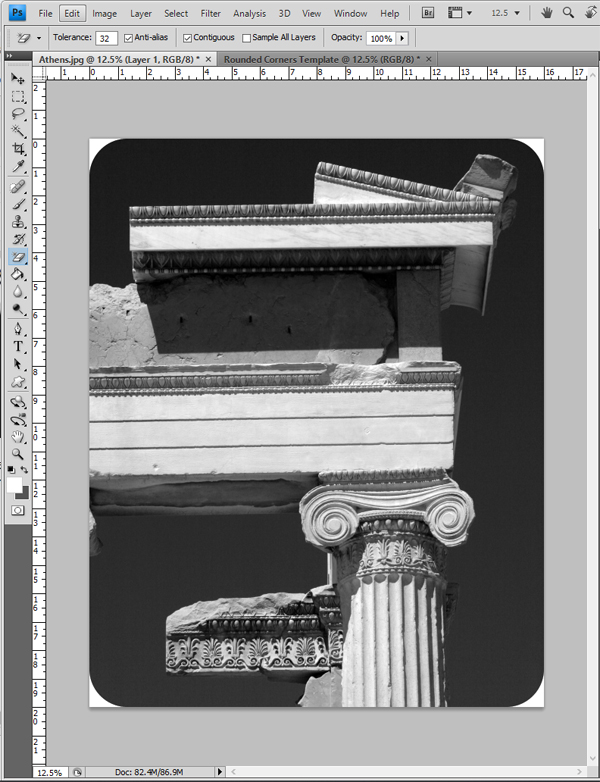
Task: Select the Move tool
Action: click(18, 78)
